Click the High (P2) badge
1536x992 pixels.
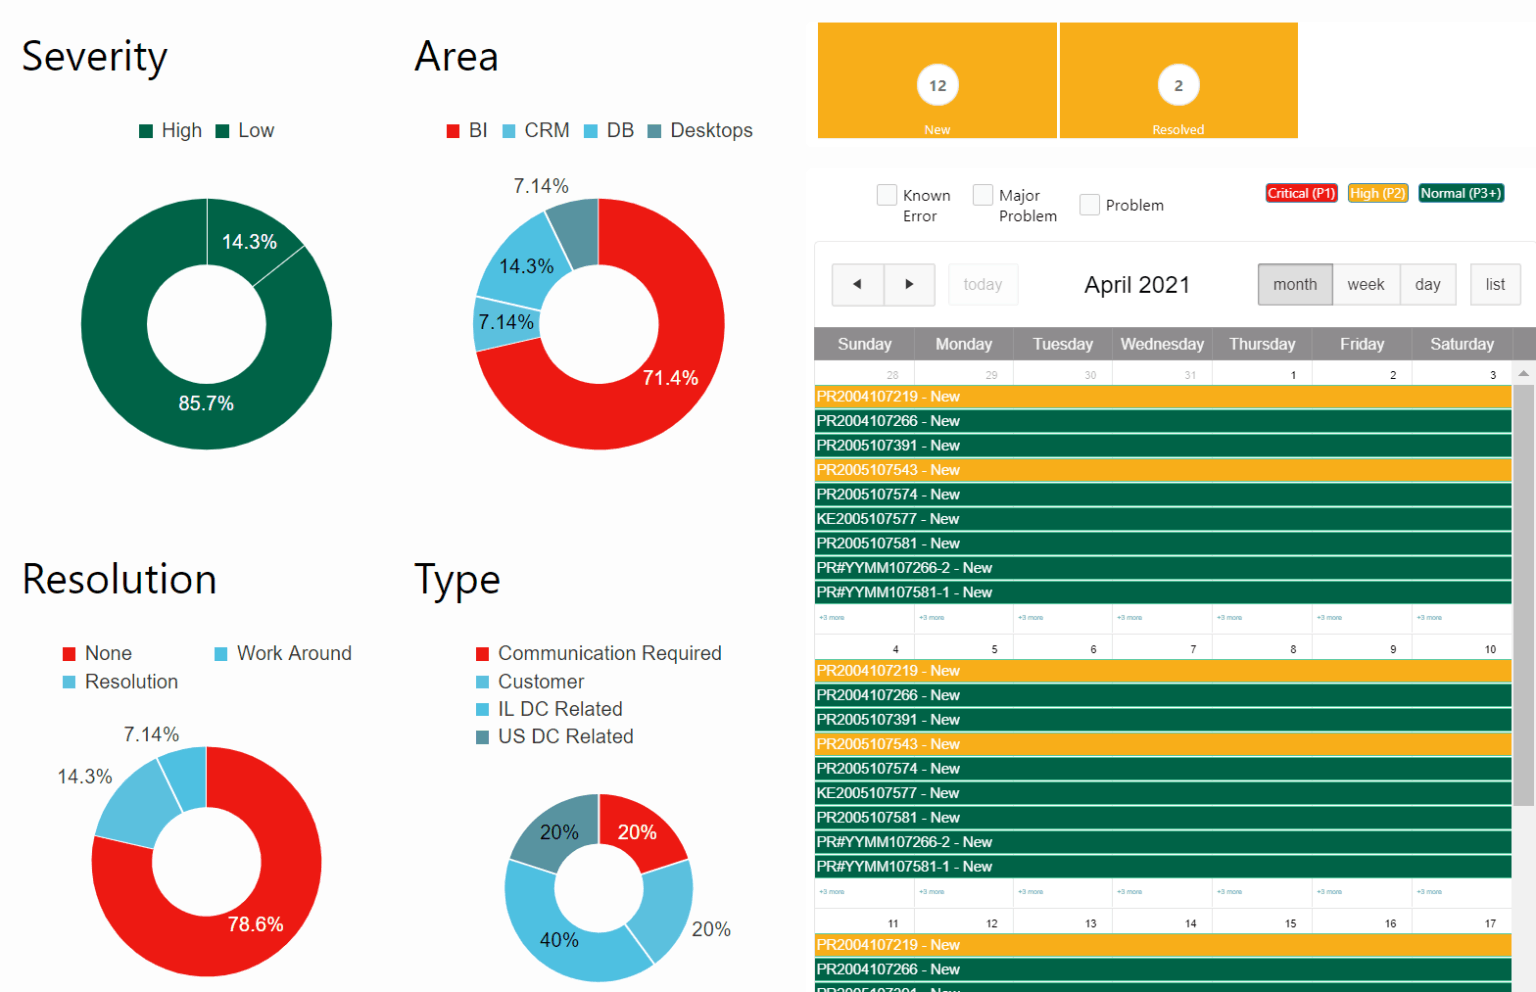[1378, 192]
